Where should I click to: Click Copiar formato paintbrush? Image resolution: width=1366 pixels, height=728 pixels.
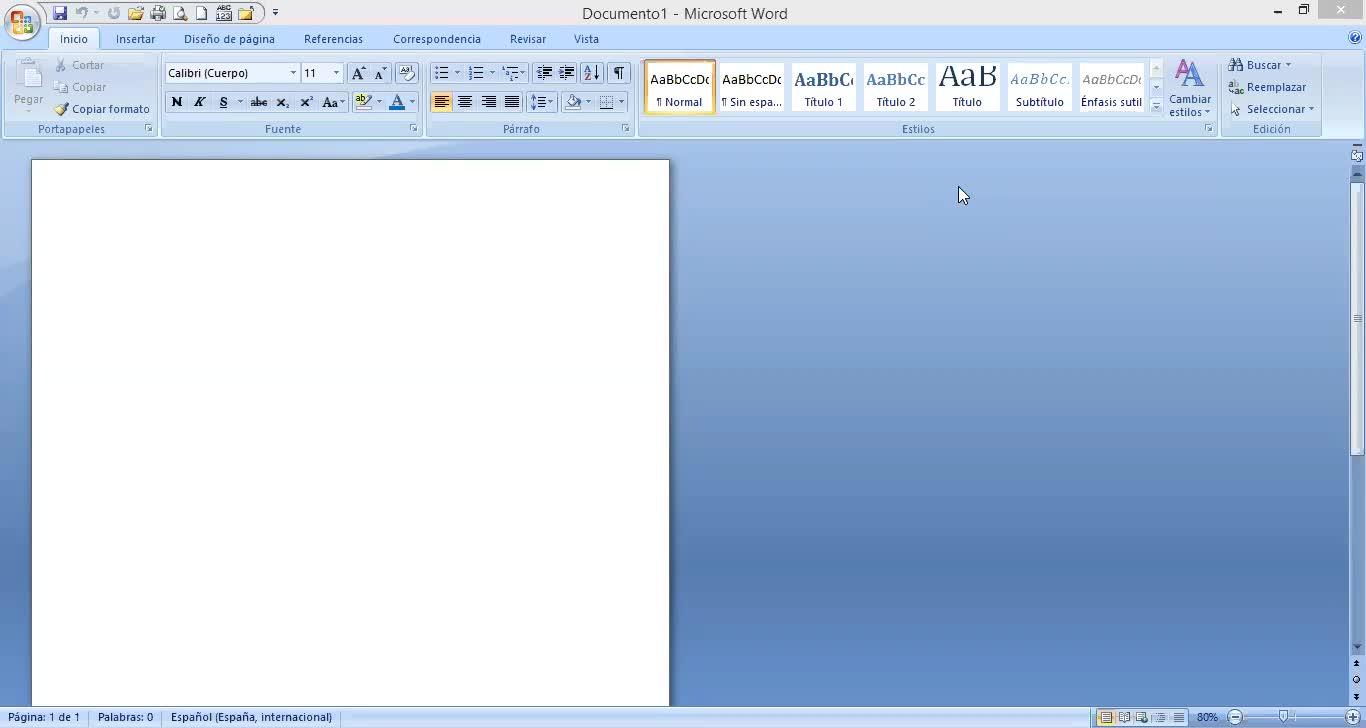point(102,109)
